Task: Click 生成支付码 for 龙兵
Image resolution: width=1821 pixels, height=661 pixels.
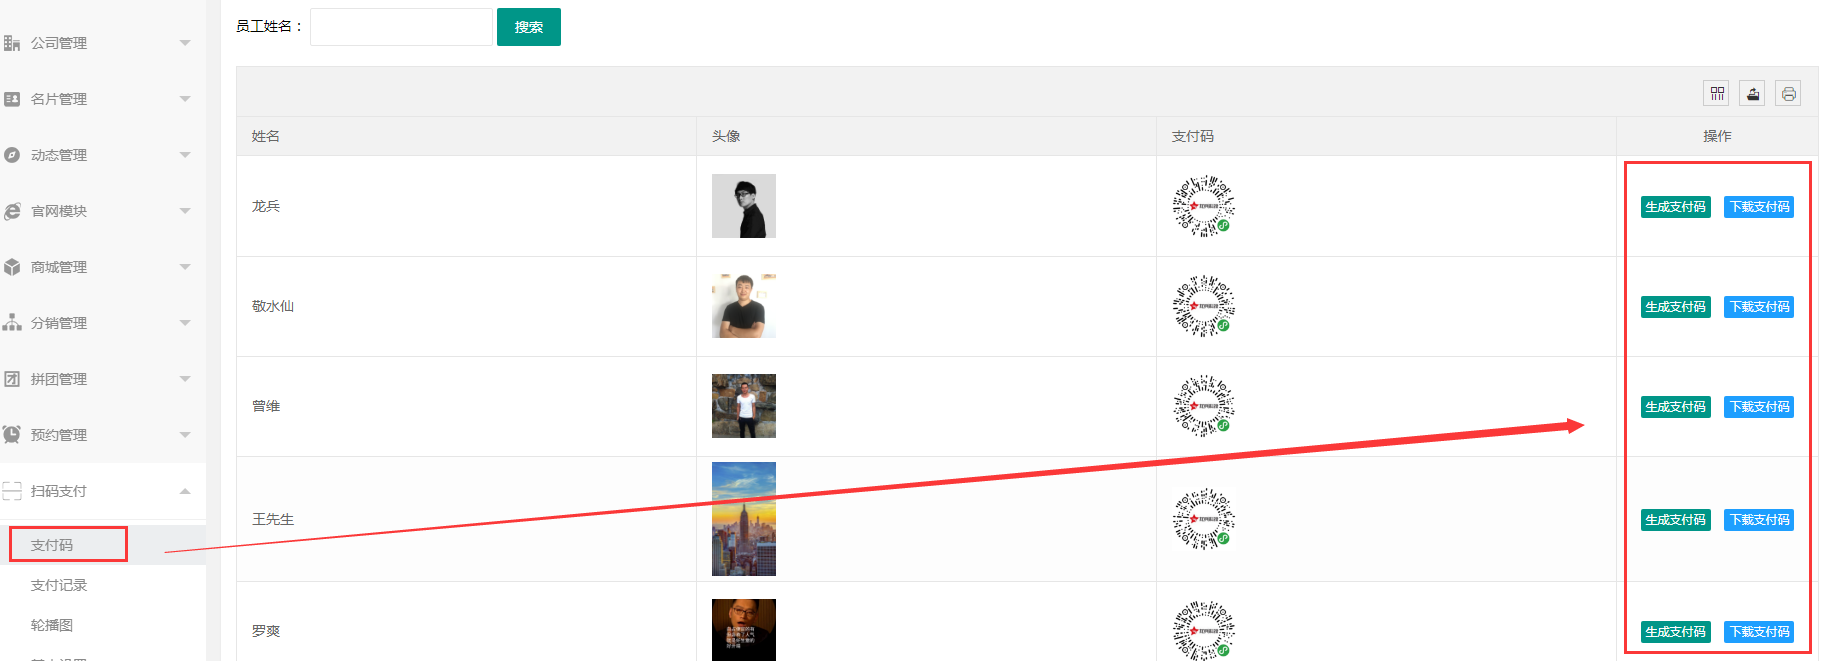Action: coord(1676,207)
